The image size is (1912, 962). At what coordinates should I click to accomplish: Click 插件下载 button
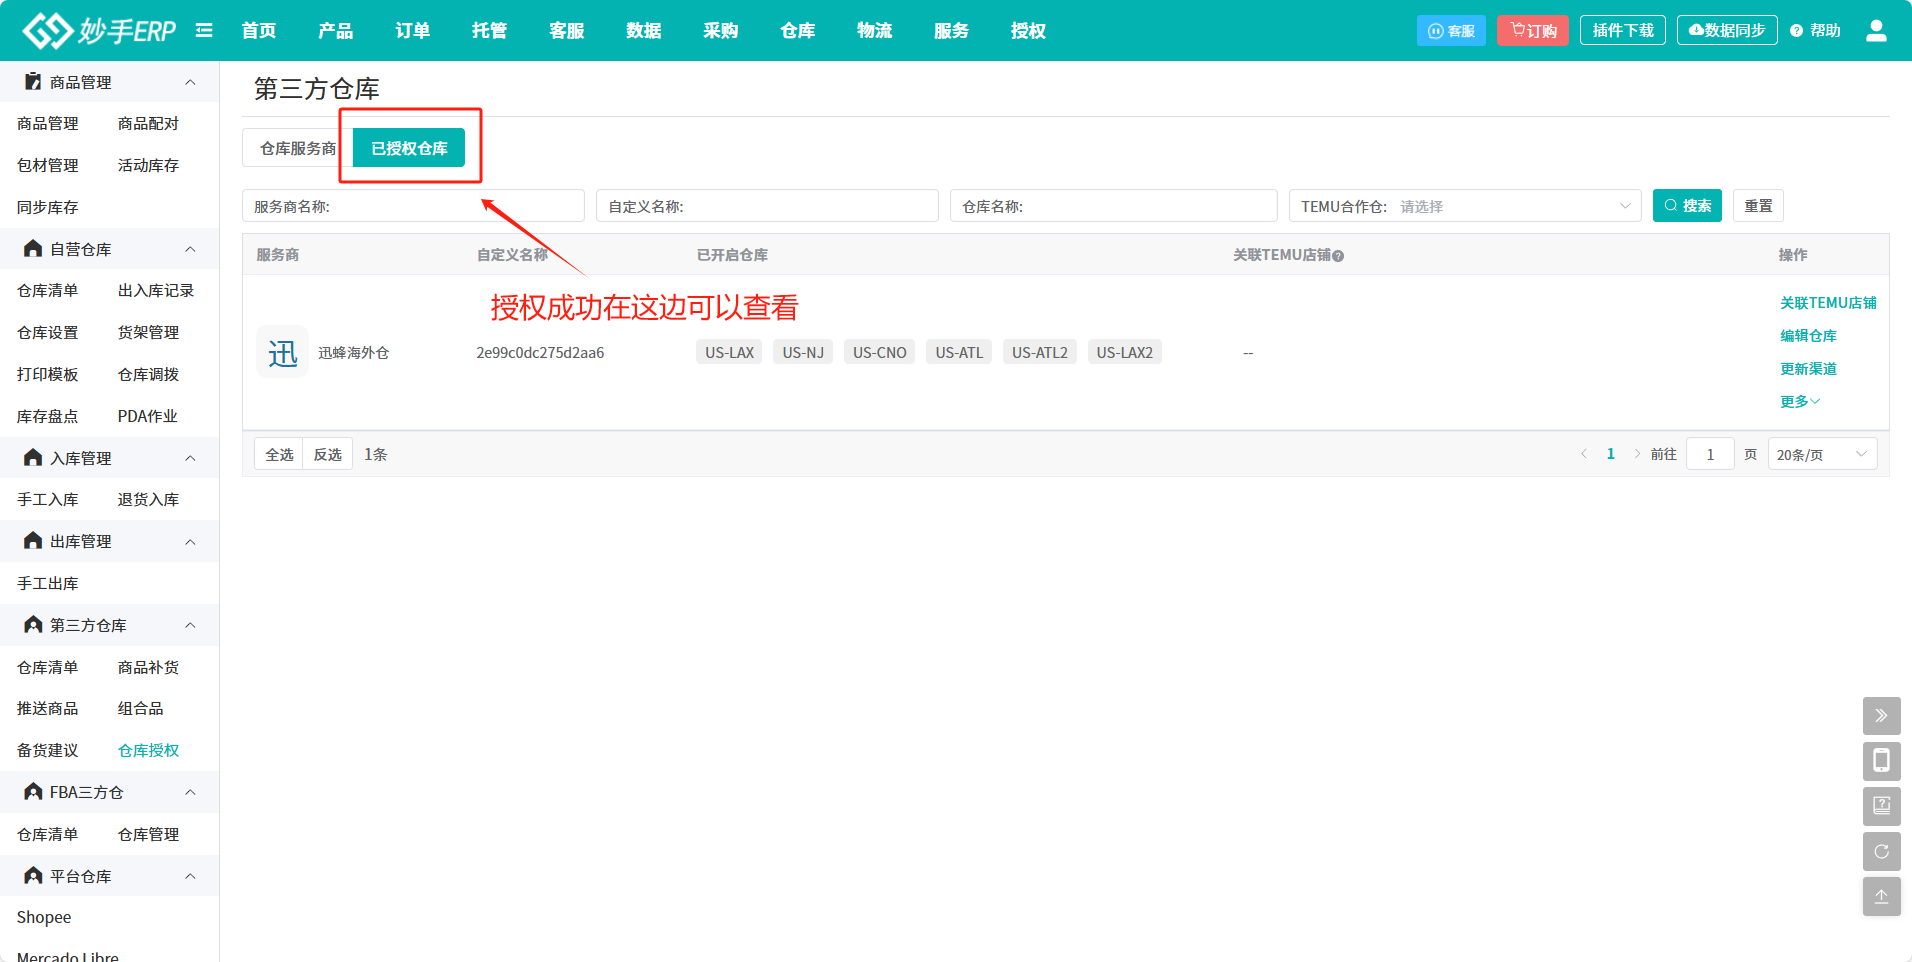click(1623, 30)
